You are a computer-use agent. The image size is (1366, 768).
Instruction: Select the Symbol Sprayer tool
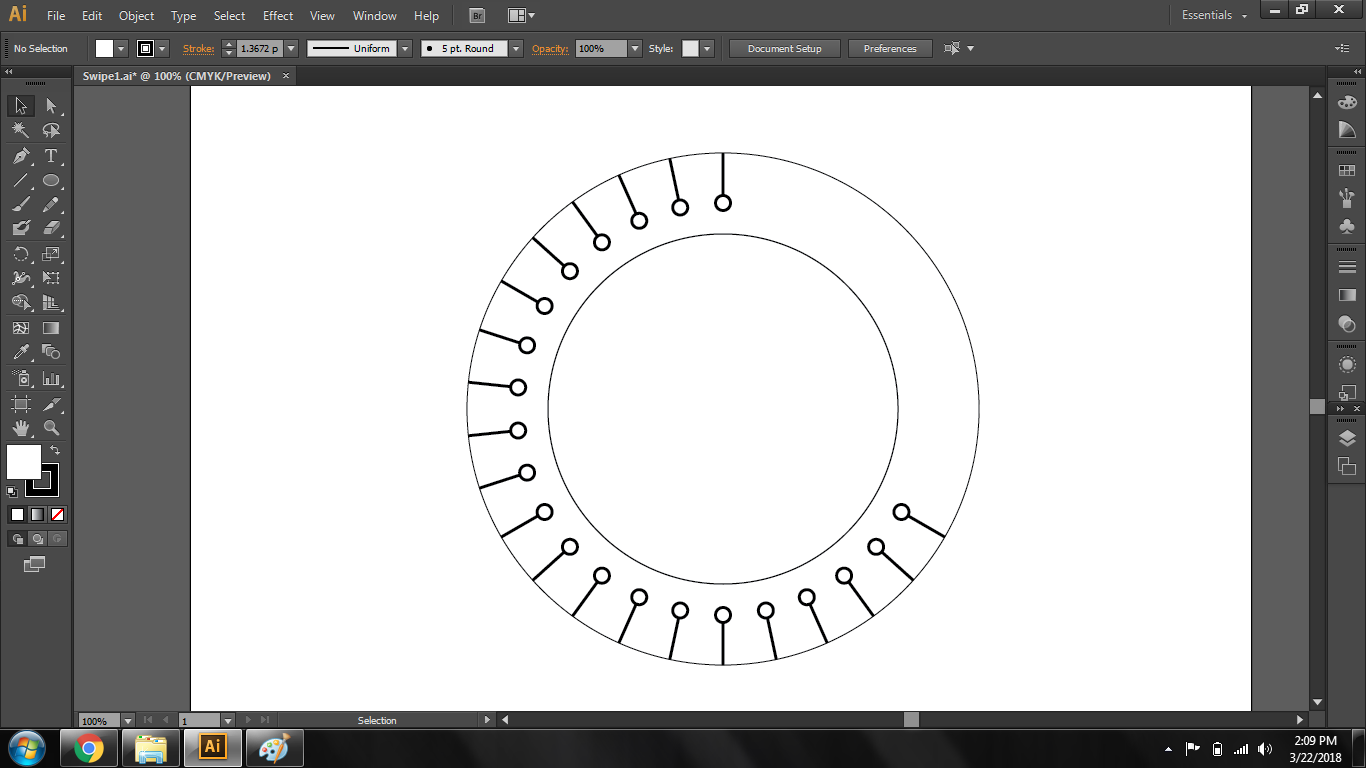[x=20, y=378]
